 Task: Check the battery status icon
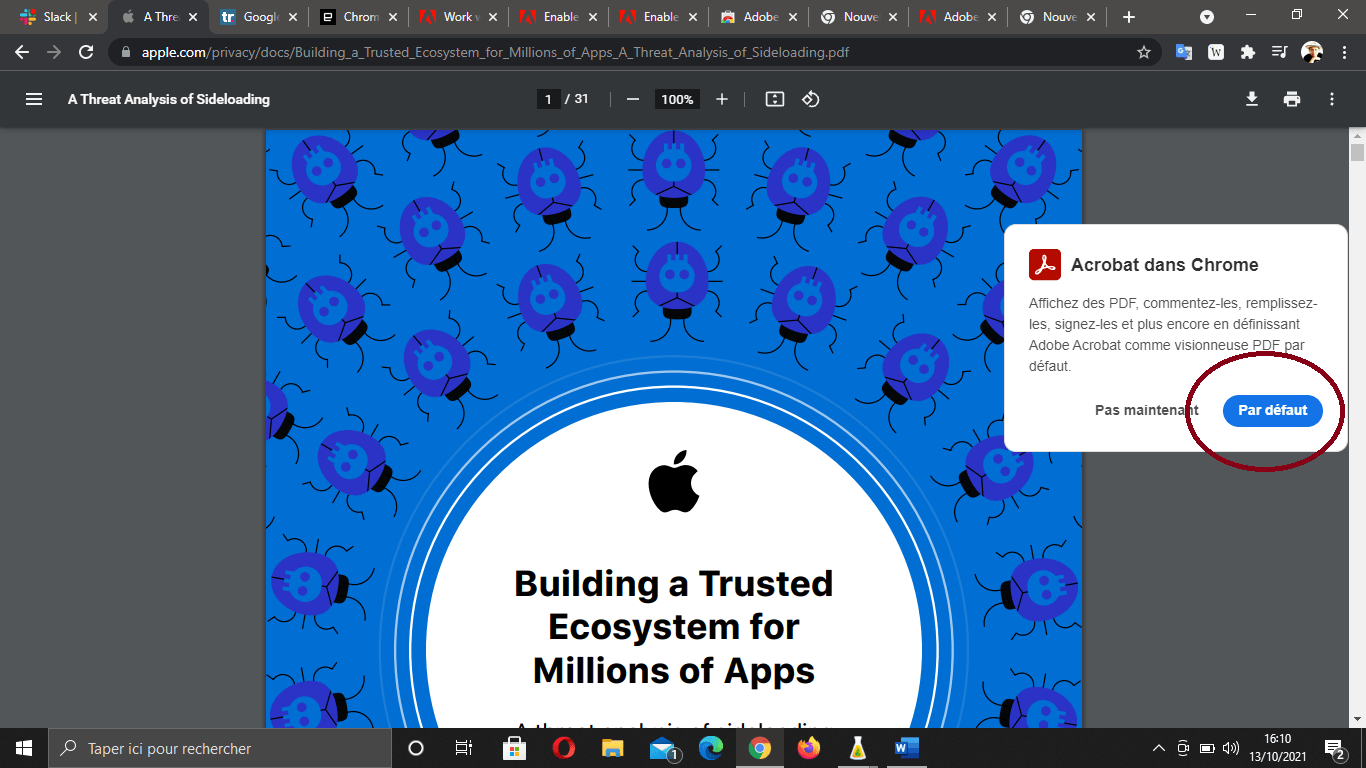1207,748
